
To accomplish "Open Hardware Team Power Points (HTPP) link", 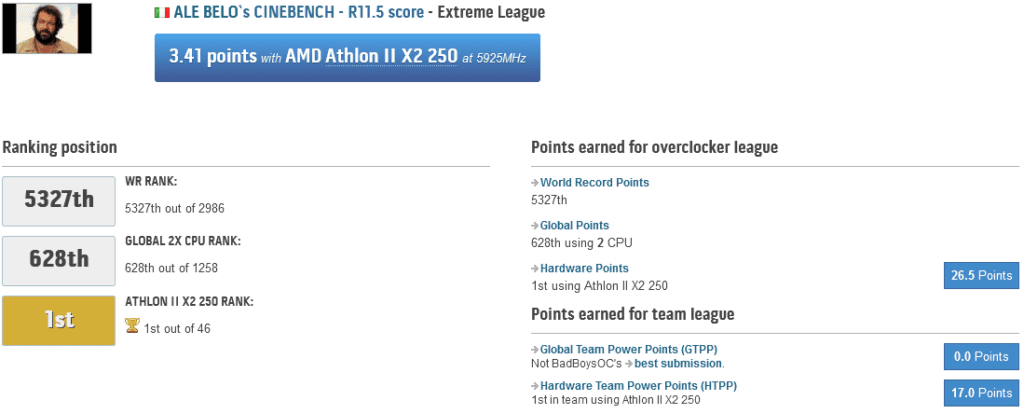I will pyautogui.click(x=638, y=386).
